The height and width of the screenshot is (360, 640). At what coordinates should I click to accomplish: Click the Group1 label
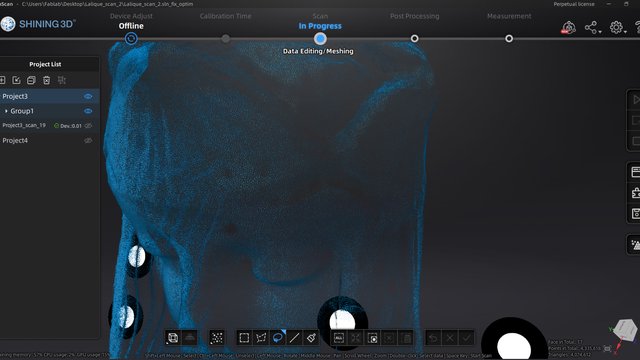tap(22, 111)
